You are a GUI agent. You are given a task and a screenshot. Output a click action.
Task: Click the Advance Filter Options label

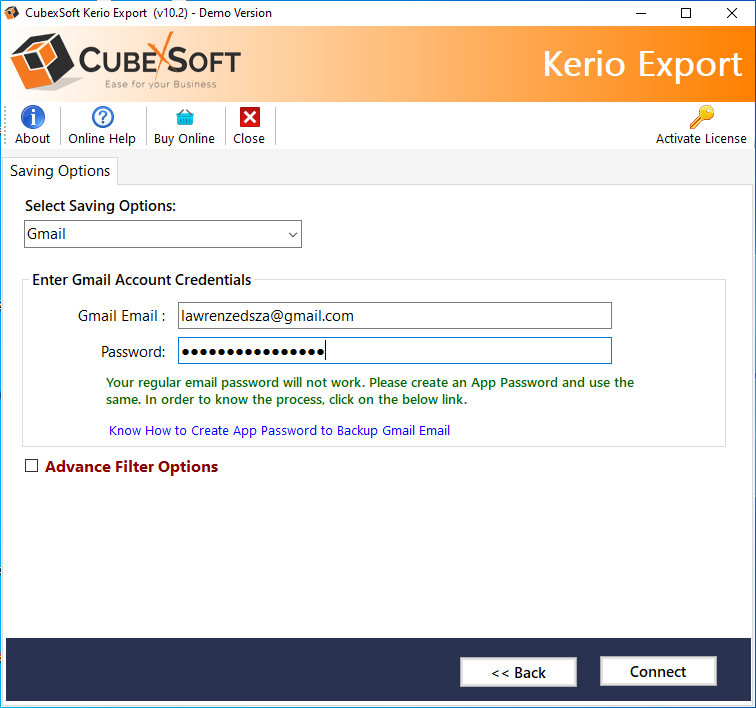tap(132, 466)
